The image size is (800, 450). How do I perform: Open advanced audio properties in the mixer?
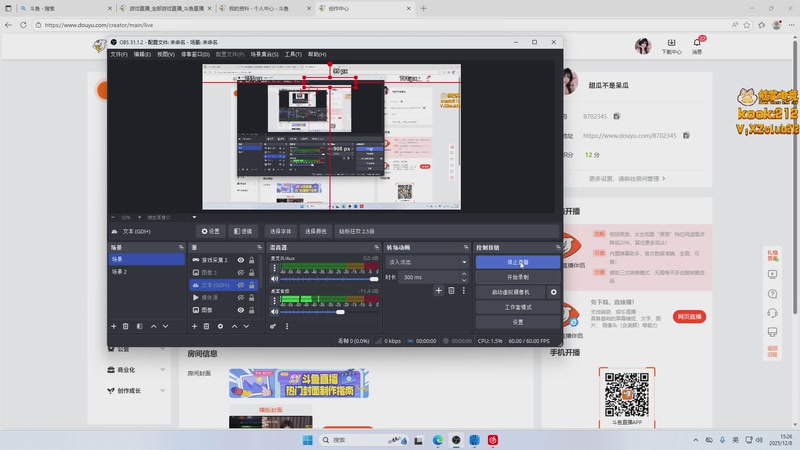pos(273,326)
